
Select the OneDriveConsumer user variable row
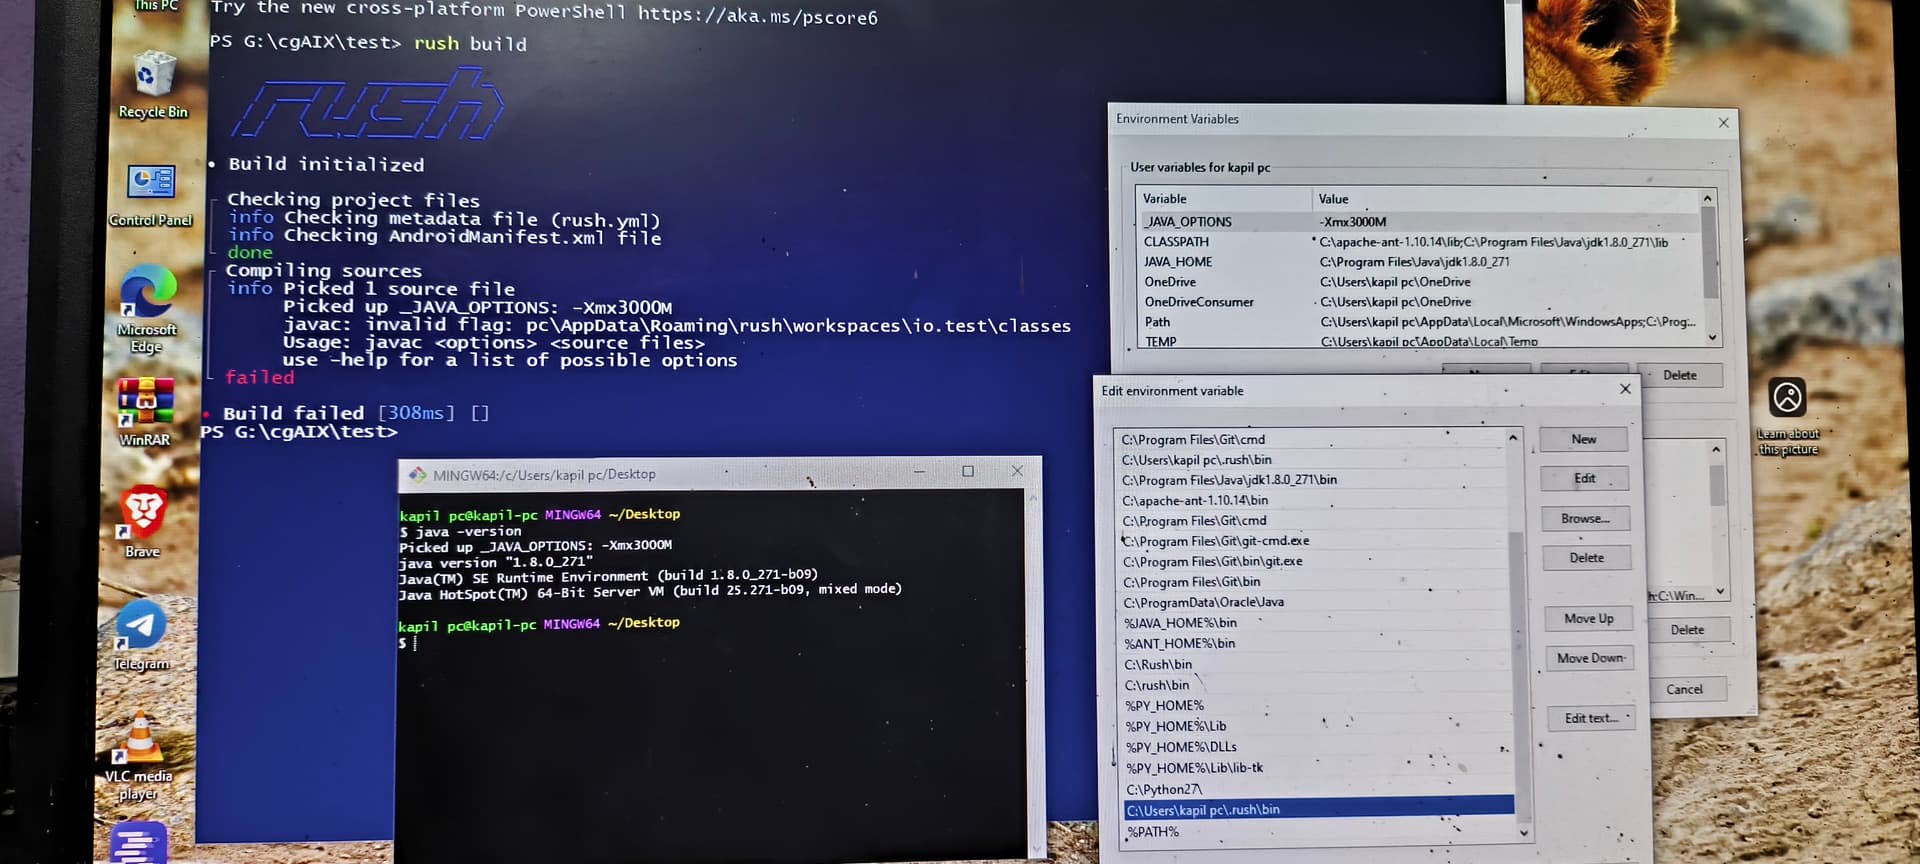coord(1418,302)
